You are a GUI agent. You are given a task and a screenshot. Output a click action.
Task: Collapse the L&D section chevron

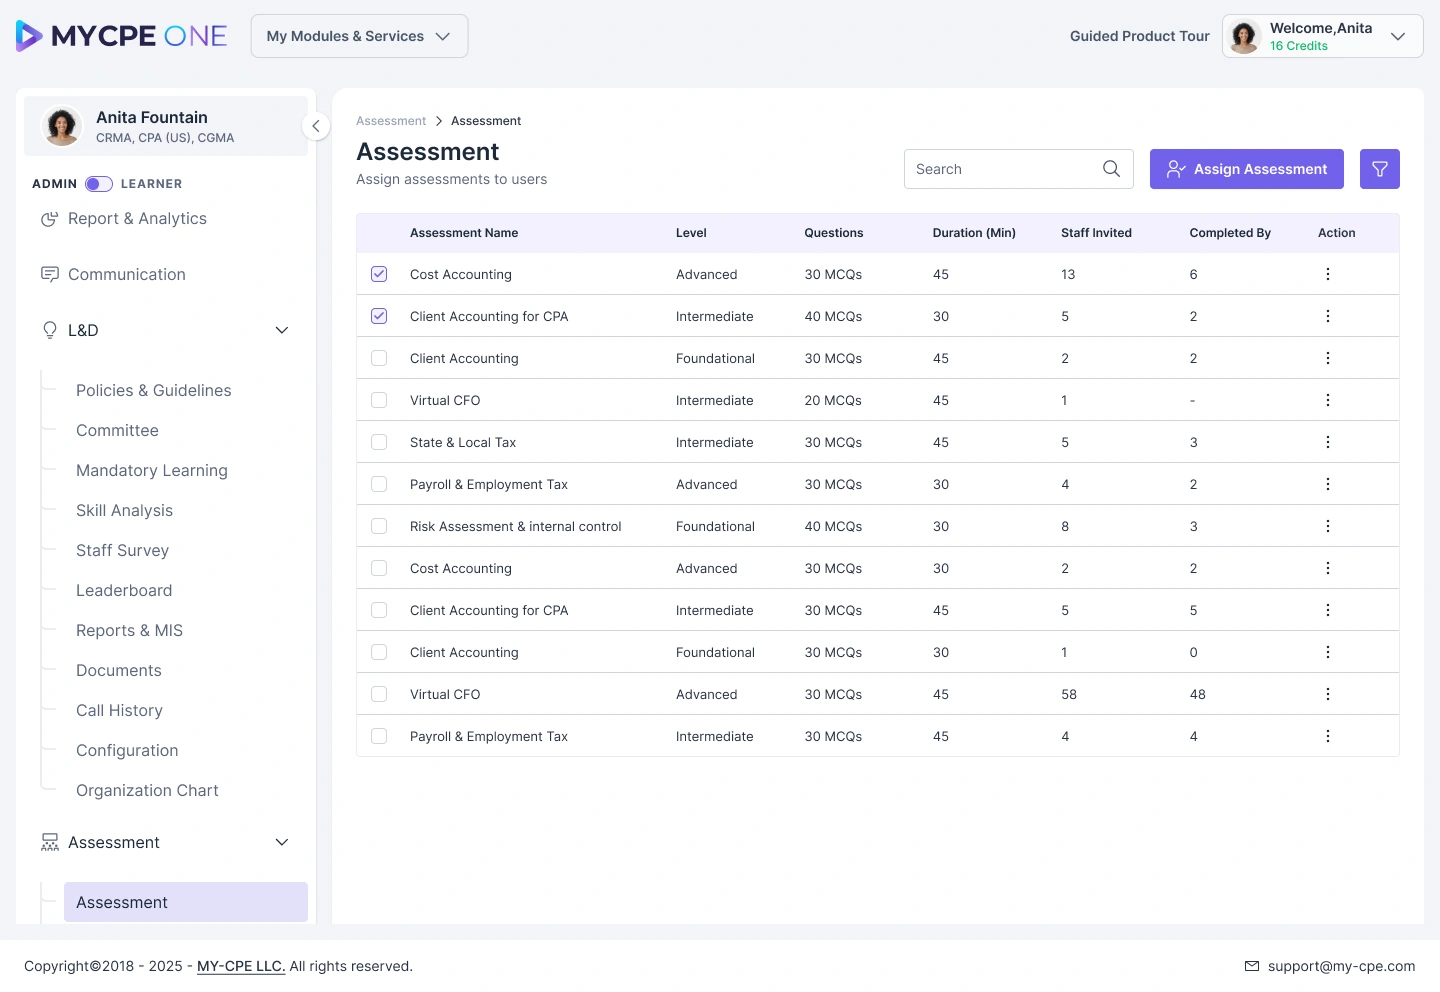(x=282, y=330)
